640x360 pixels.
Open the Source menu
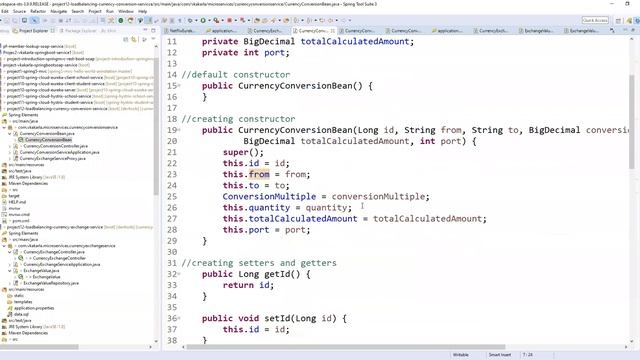click(19, 11)
